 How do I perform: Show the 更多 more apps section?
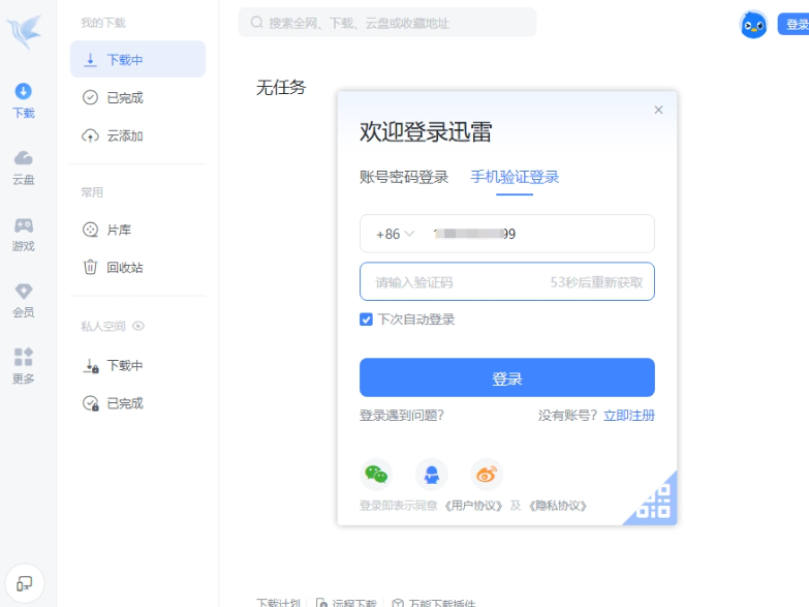(x=23, y=366)
